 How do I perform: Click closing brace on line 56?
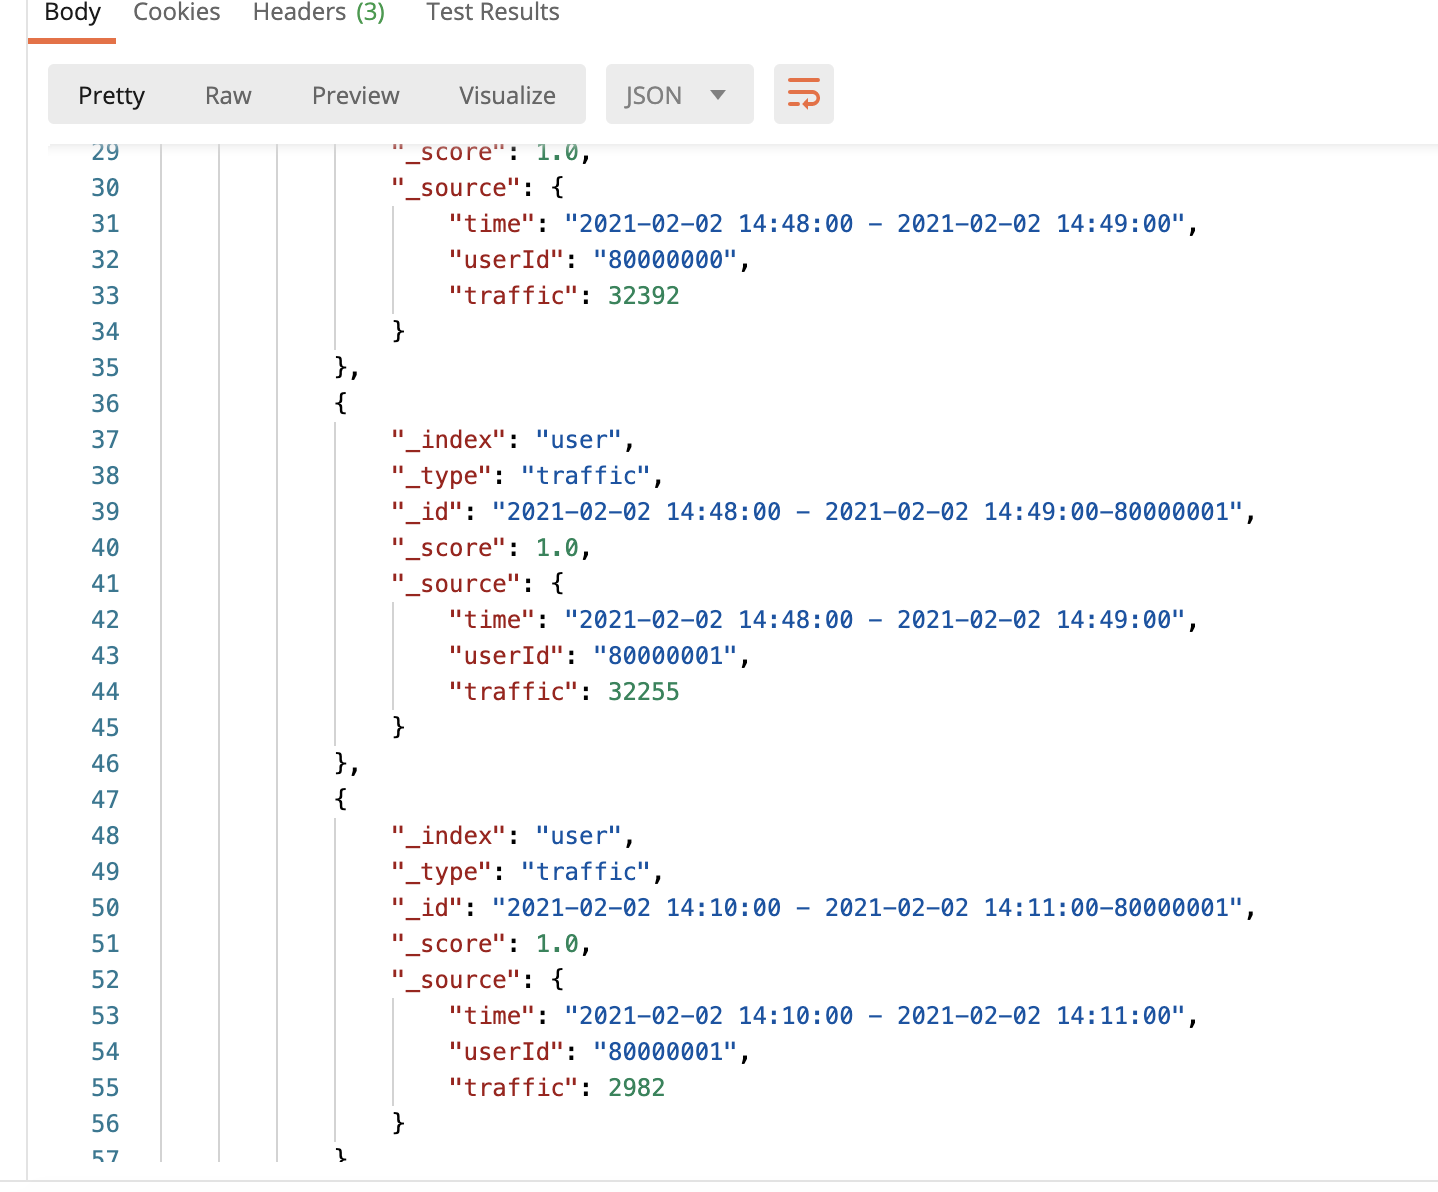[398, 1123]
